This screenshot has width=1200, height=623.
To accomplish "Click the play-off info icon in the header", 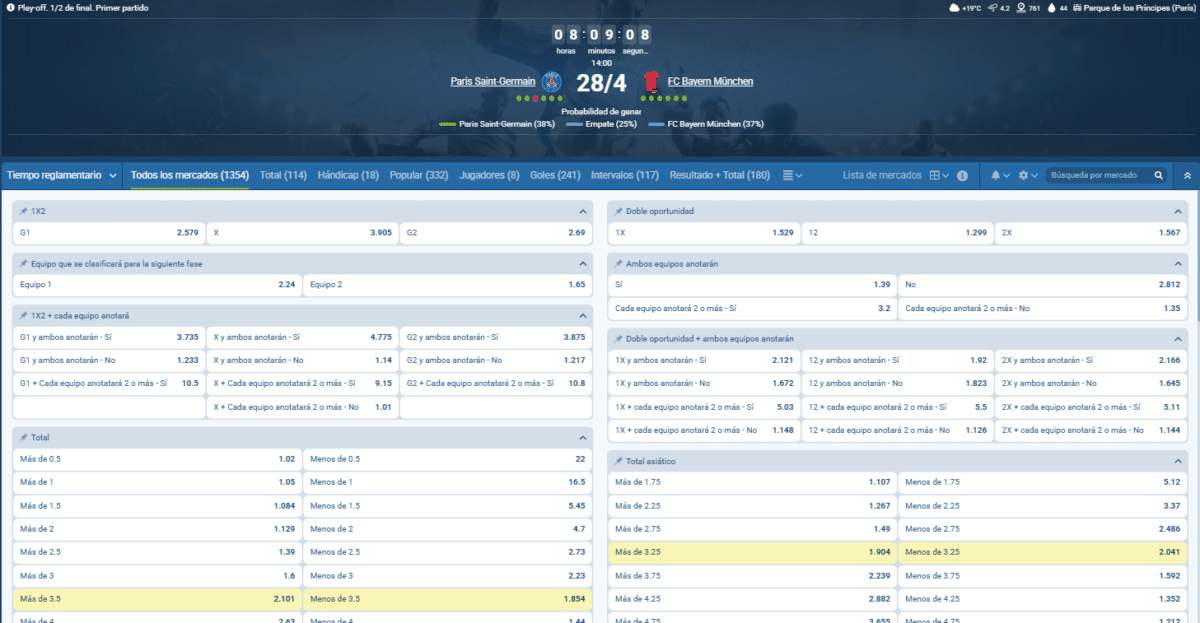I will coord(10,7).
